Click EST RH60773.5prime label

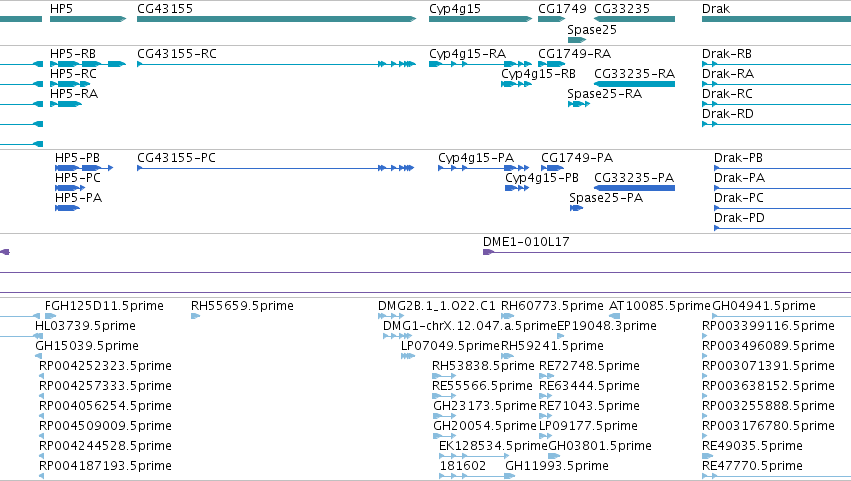pyautogui.click(x=552, y=306)
